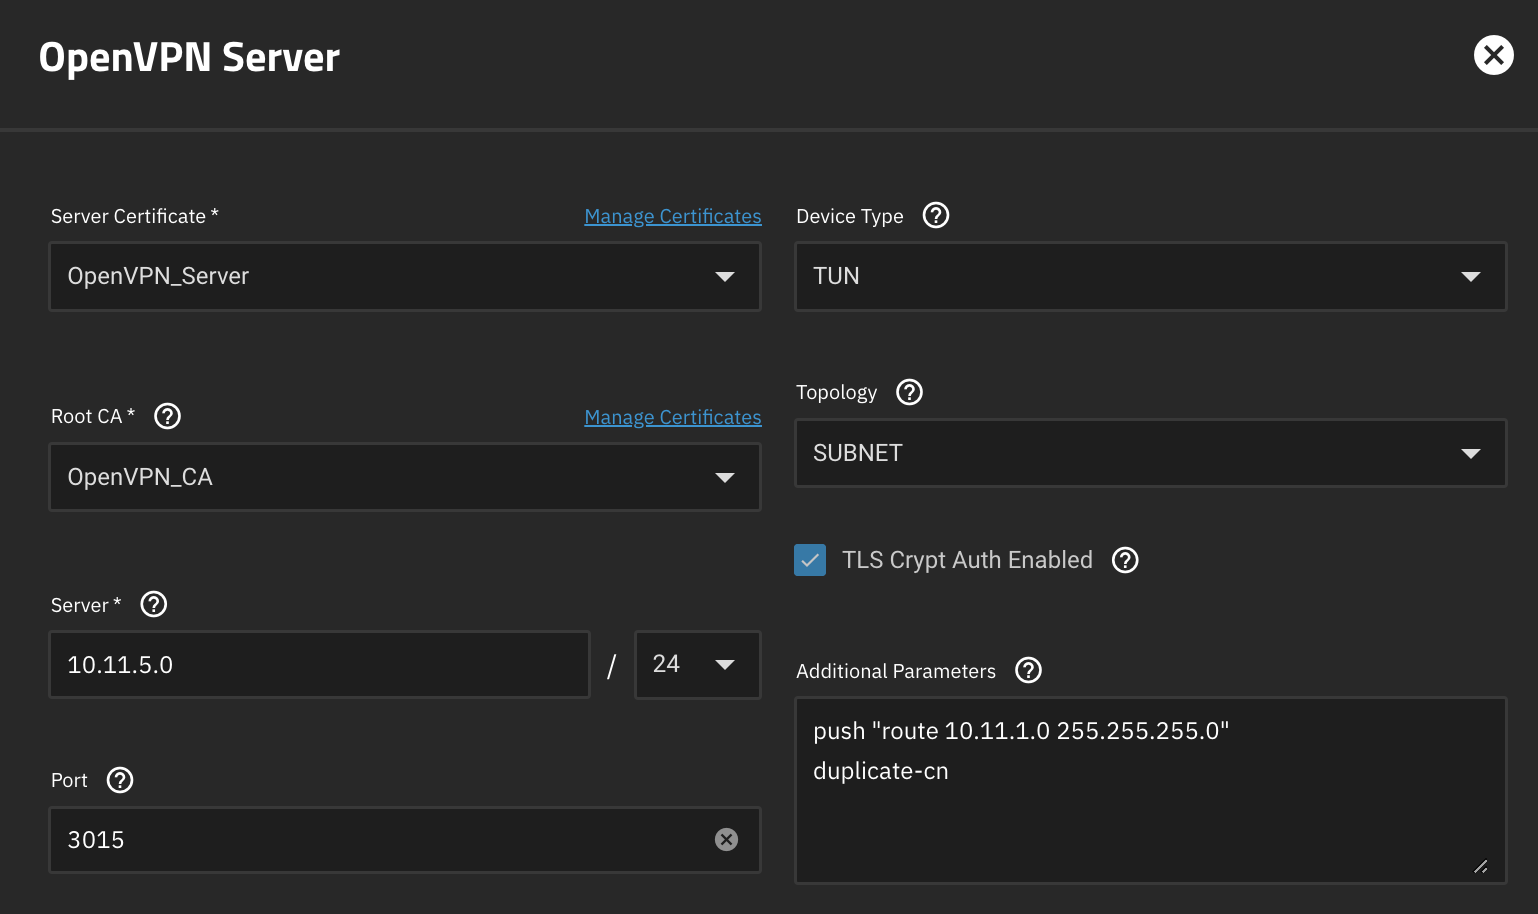
Task: Show help for Additional Parameters
Action: (x=1028, y=670)
